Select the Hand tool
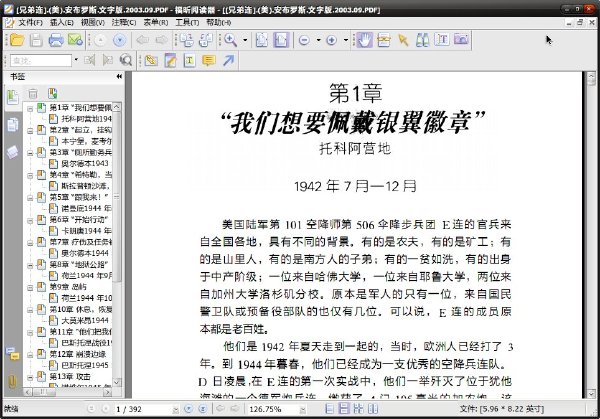Image resolution: width=600 pixels, height=419 pixels. point(364,40)
